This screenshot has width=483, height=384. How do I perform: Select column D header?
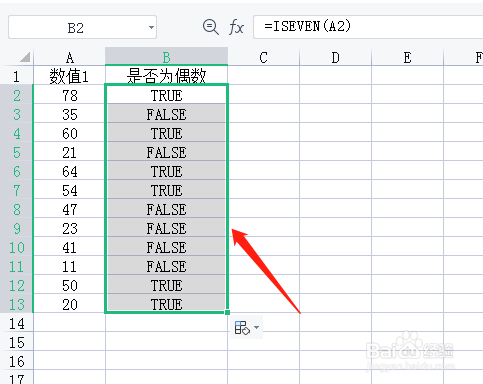335,57
